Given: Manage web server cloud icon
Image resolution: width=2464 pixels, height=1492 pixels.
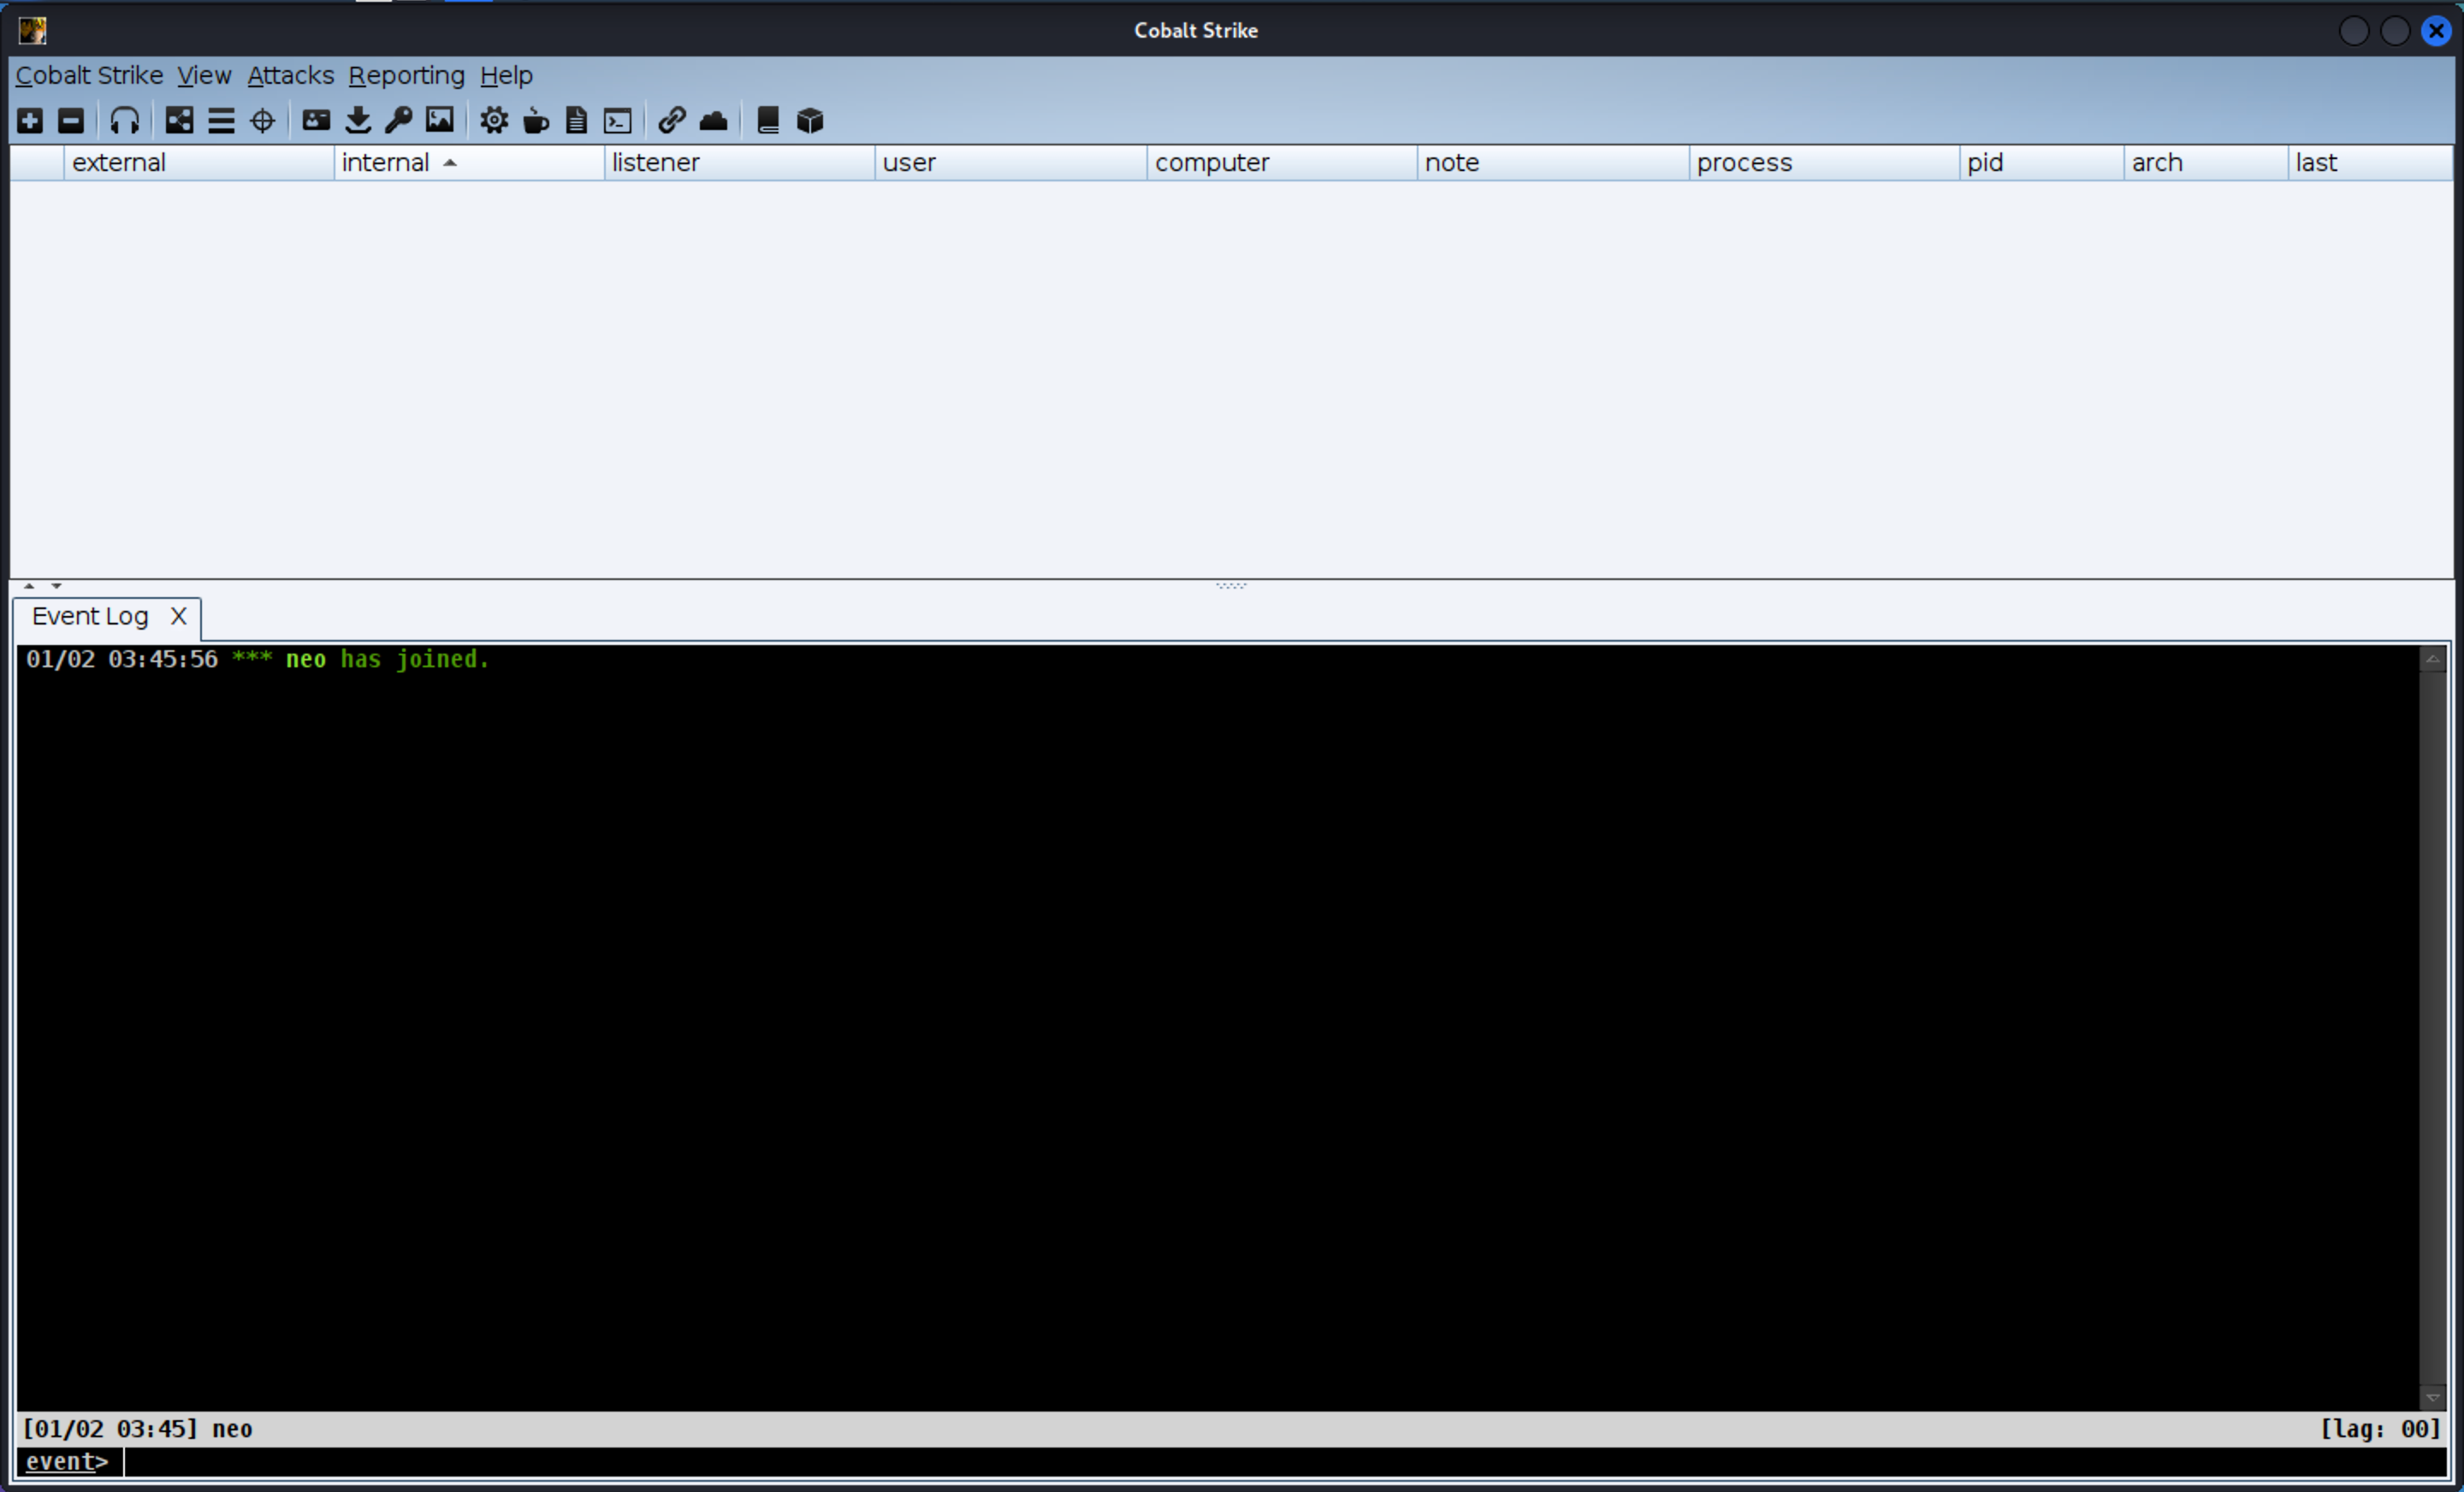Looking at the screenshot, I should pos(713,121).
